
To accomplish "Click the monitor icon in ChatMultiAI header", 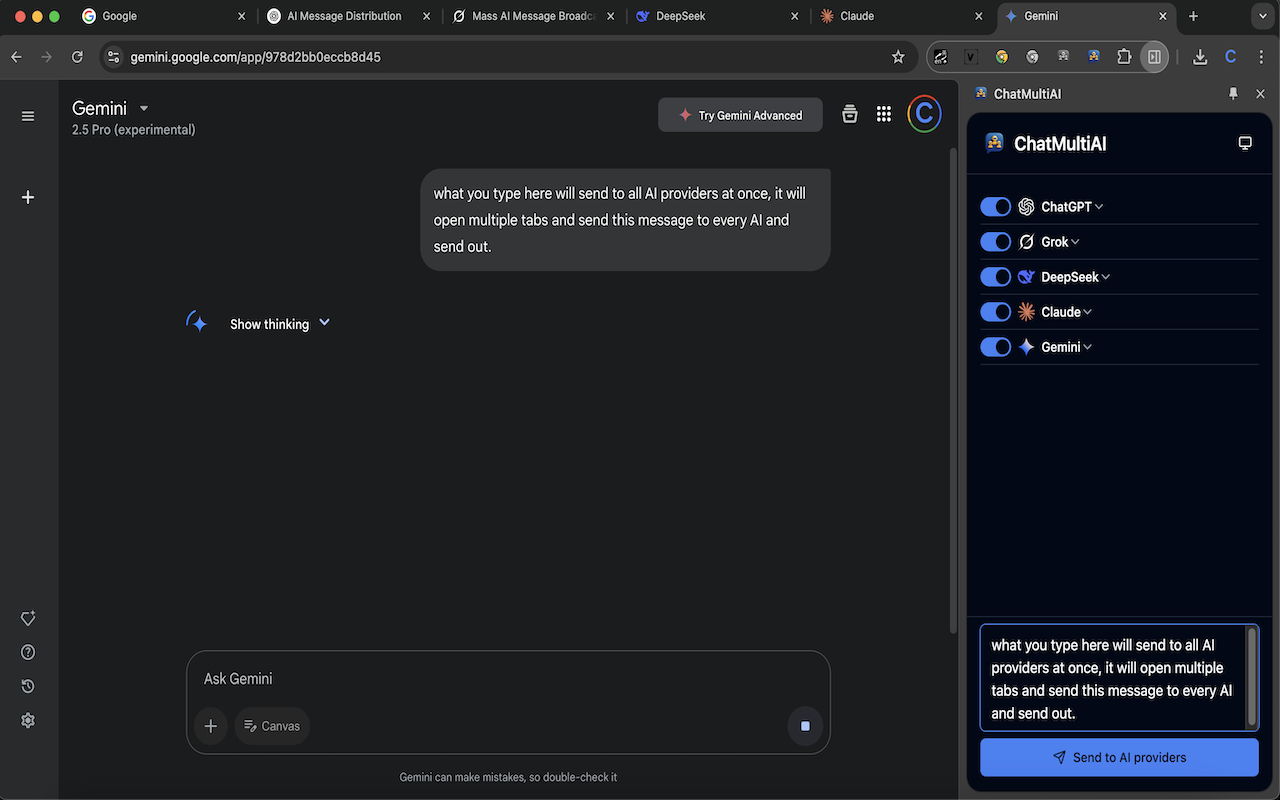I will (1245, 143).
